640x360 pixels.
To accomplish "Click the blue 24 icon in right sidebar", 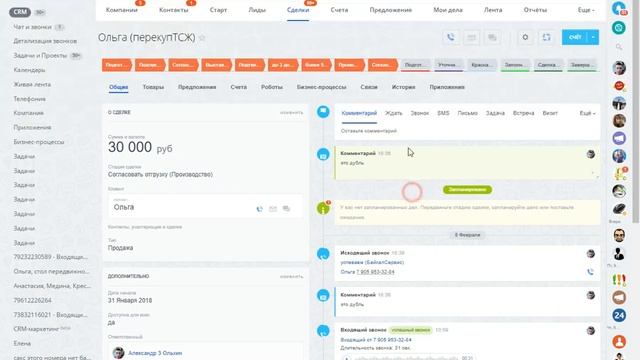I will click(x=619, y=315).
